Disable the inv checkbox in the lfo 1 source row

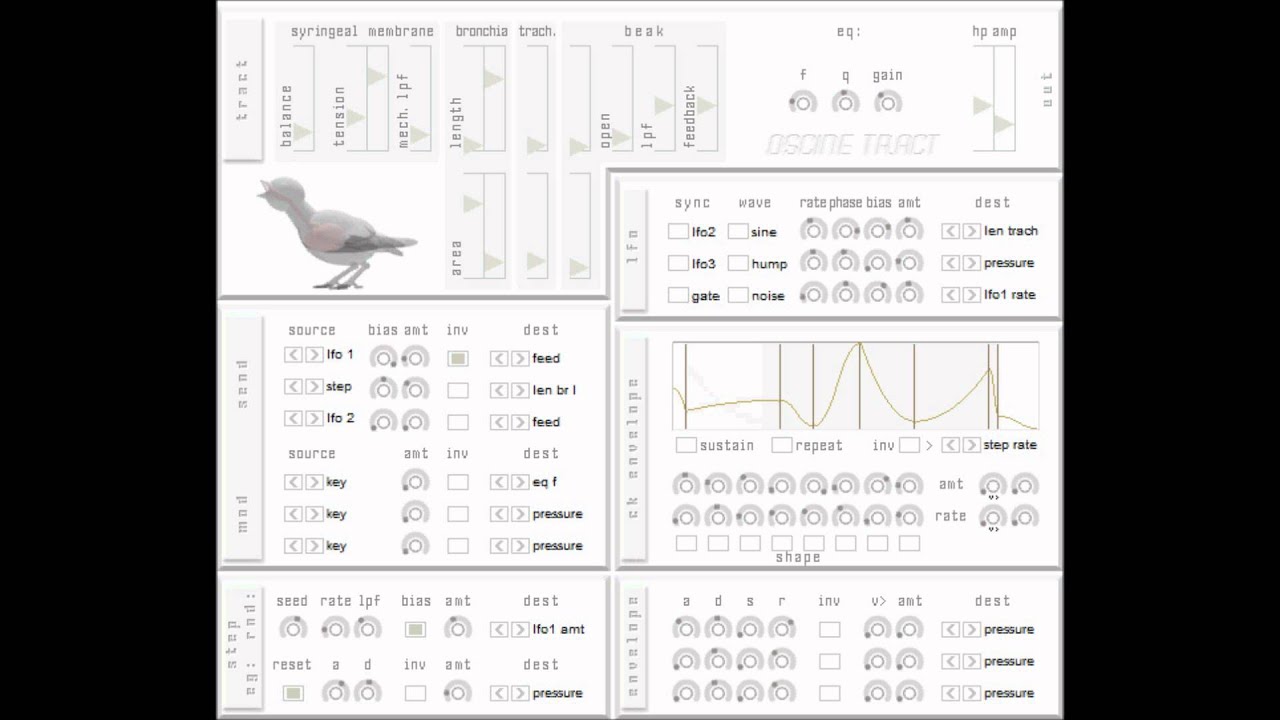[458, 358]
